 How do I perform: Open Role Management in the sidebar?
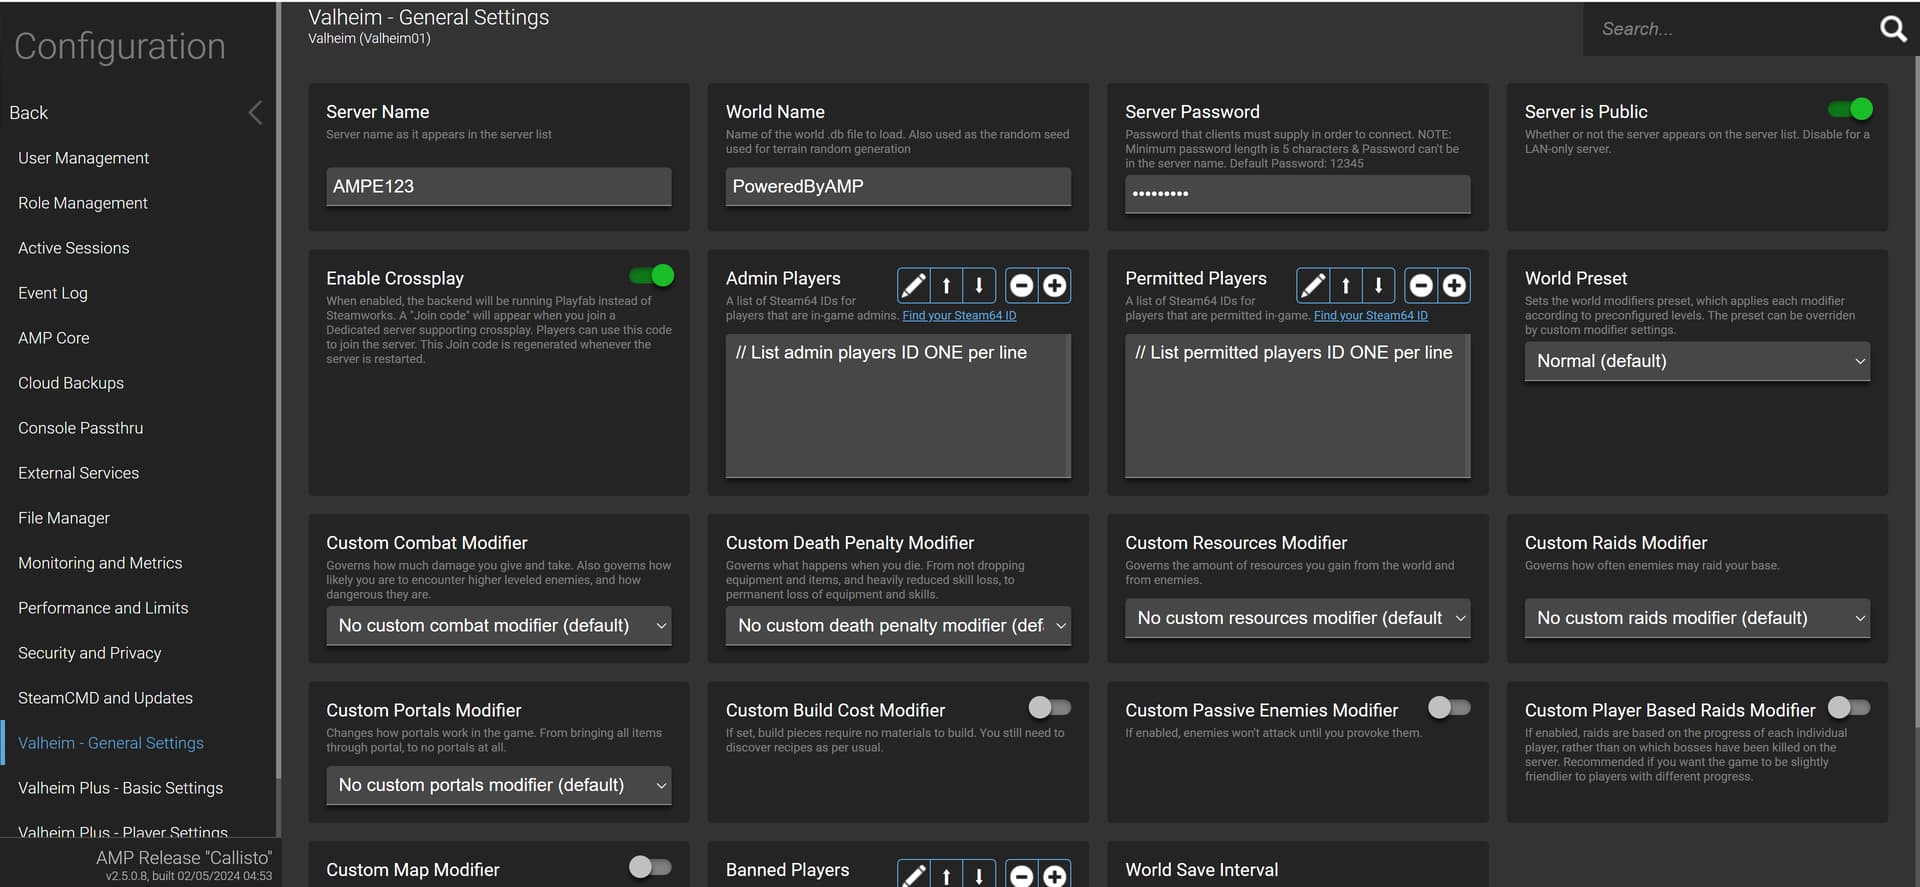click(83, 203)
